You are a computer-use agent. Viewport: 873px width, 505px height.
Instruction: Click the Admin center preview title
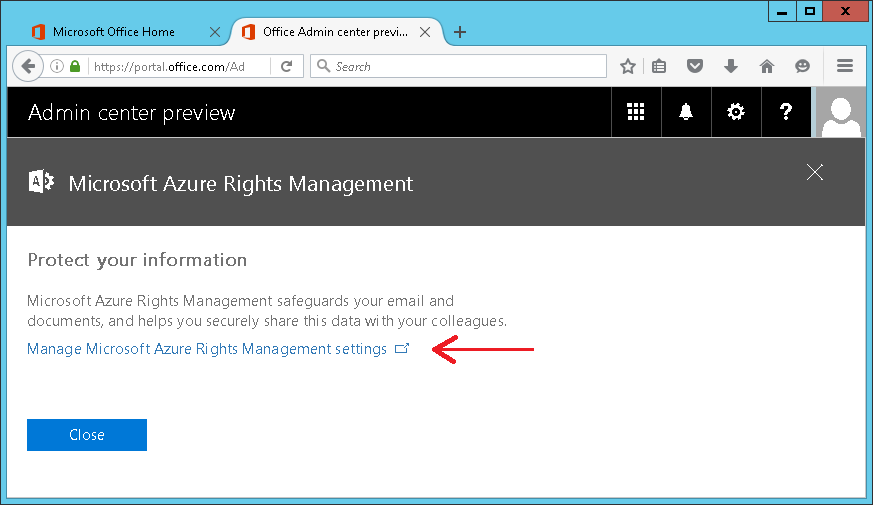132,113
